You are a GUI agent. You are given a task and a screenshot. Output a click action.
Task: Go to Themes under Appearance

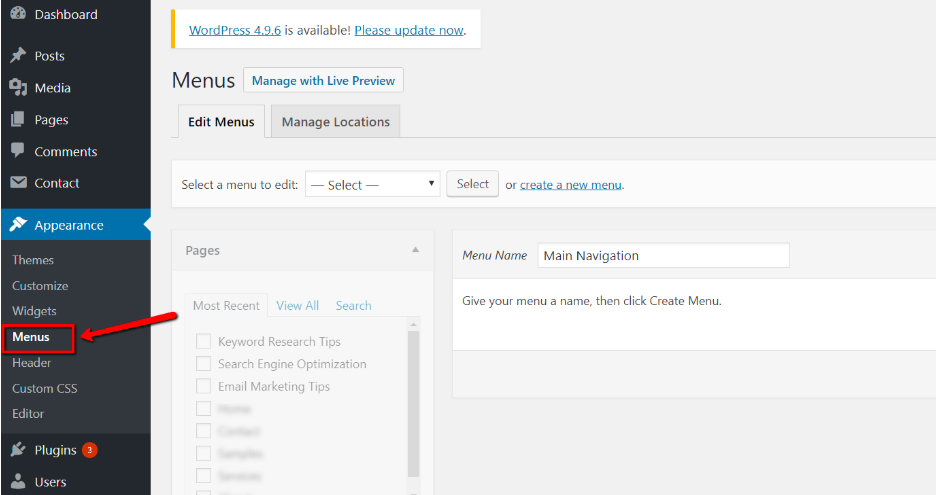(33, 260)
